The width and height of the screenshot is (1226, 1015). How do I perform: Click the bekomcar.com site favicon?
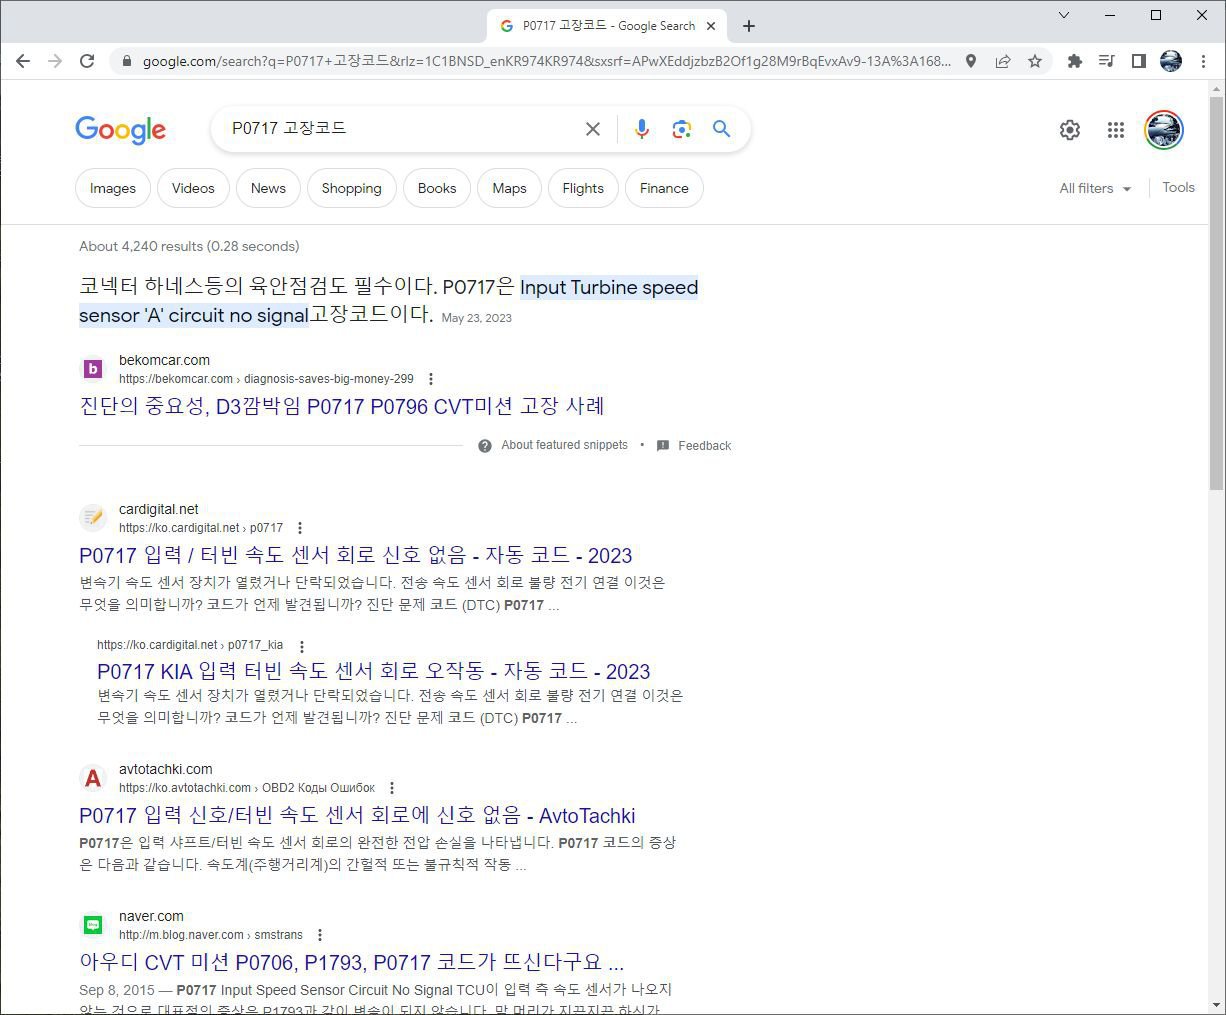(93, 369)
